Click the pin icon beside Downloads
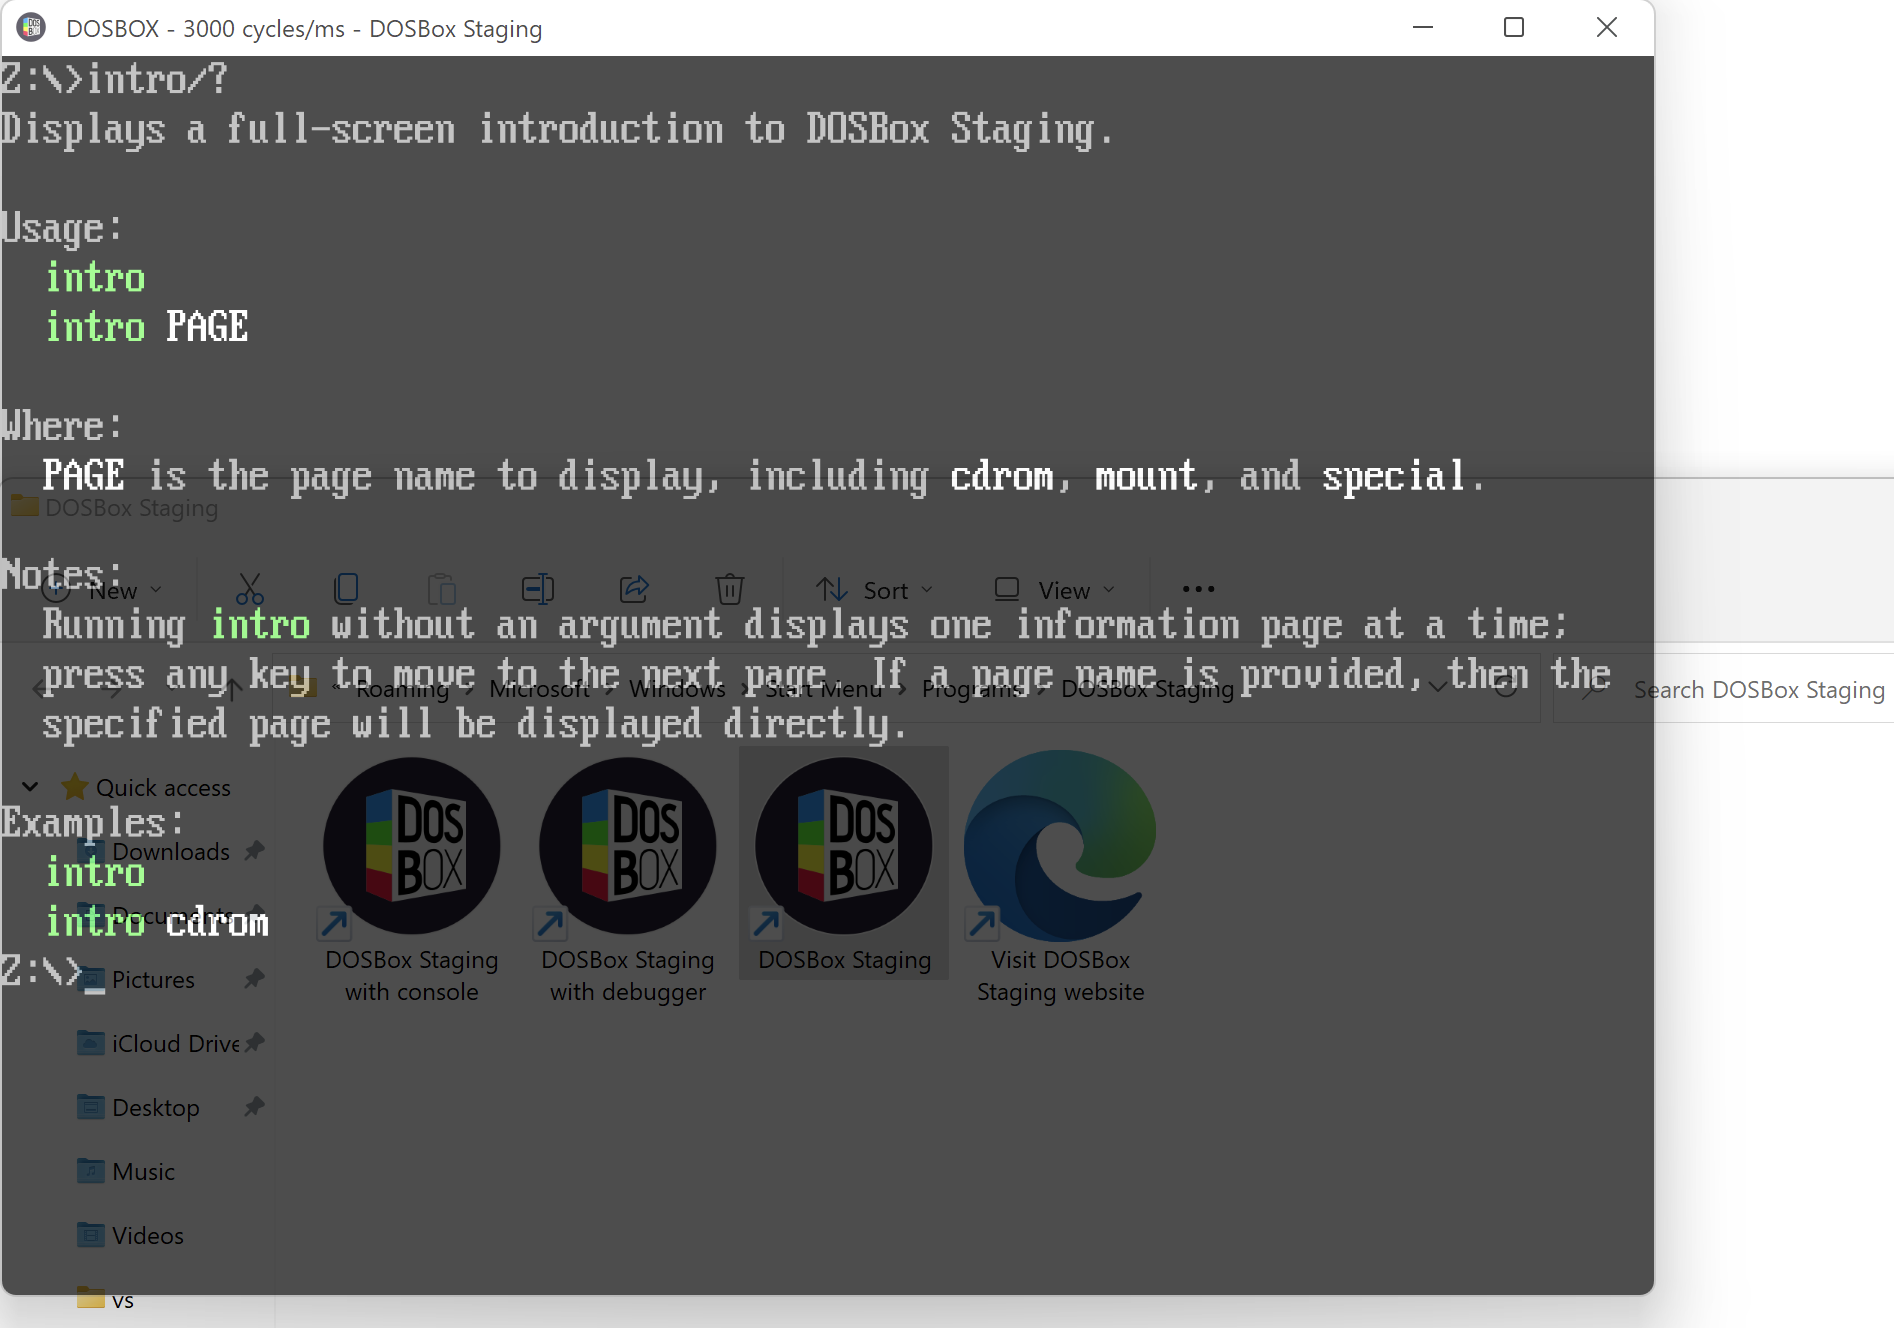This screenshot has width=1894, height=1328. tap(255, 851)
